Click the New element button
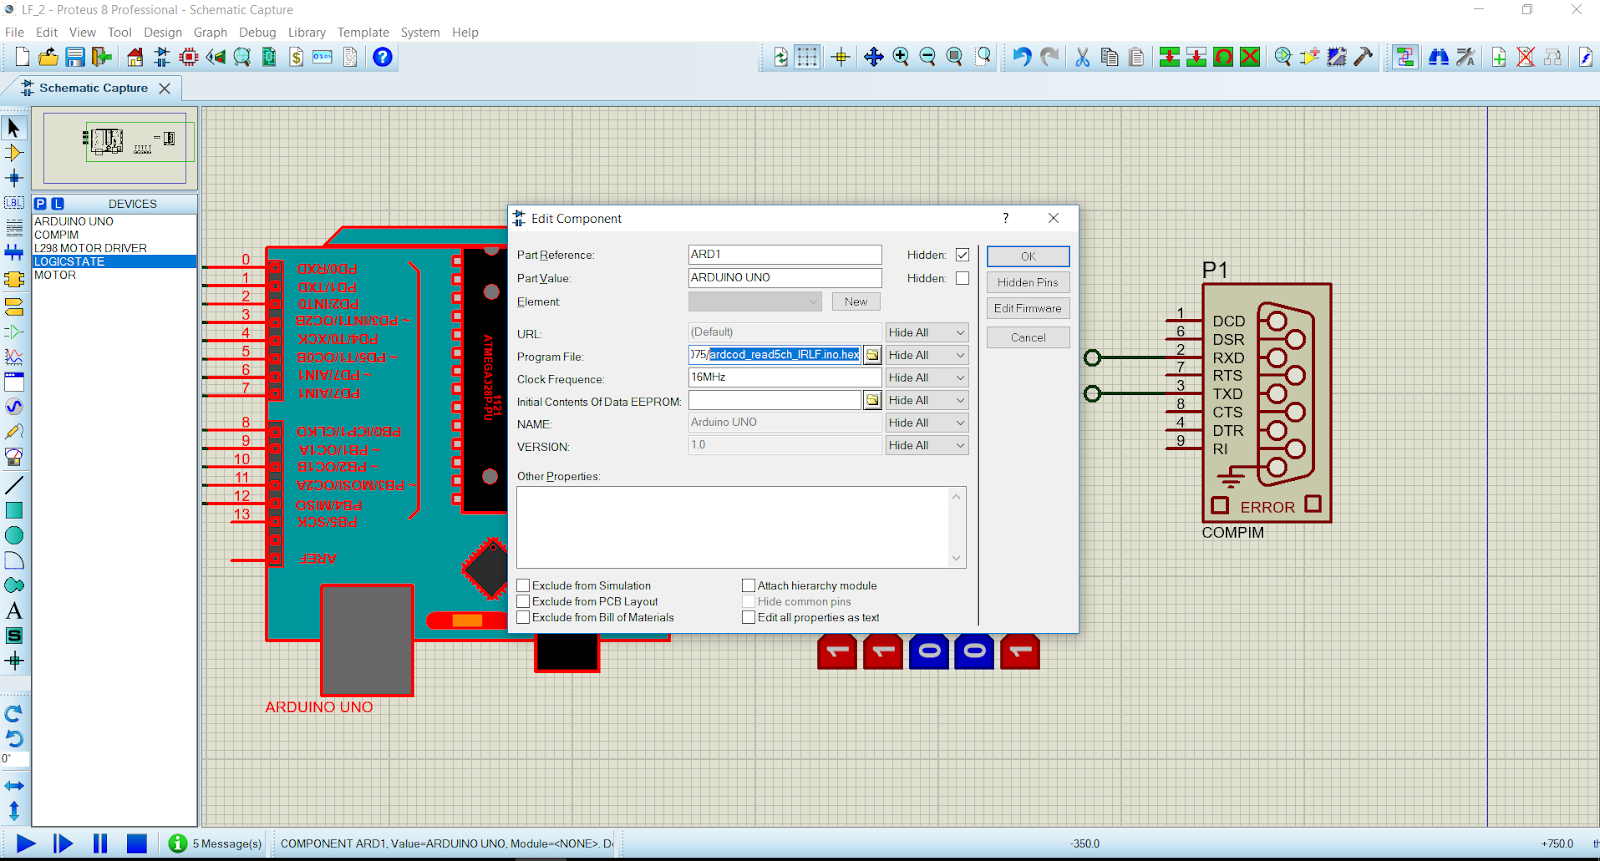This screenshot has height=861, width=1600. point(856,301)
